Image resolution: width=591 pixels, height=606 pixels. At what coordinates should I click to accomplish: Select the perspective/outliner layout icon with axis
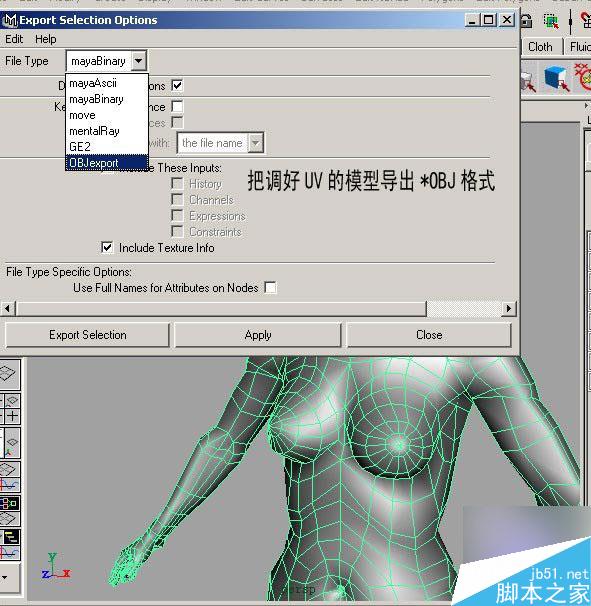tap(11, 443)
